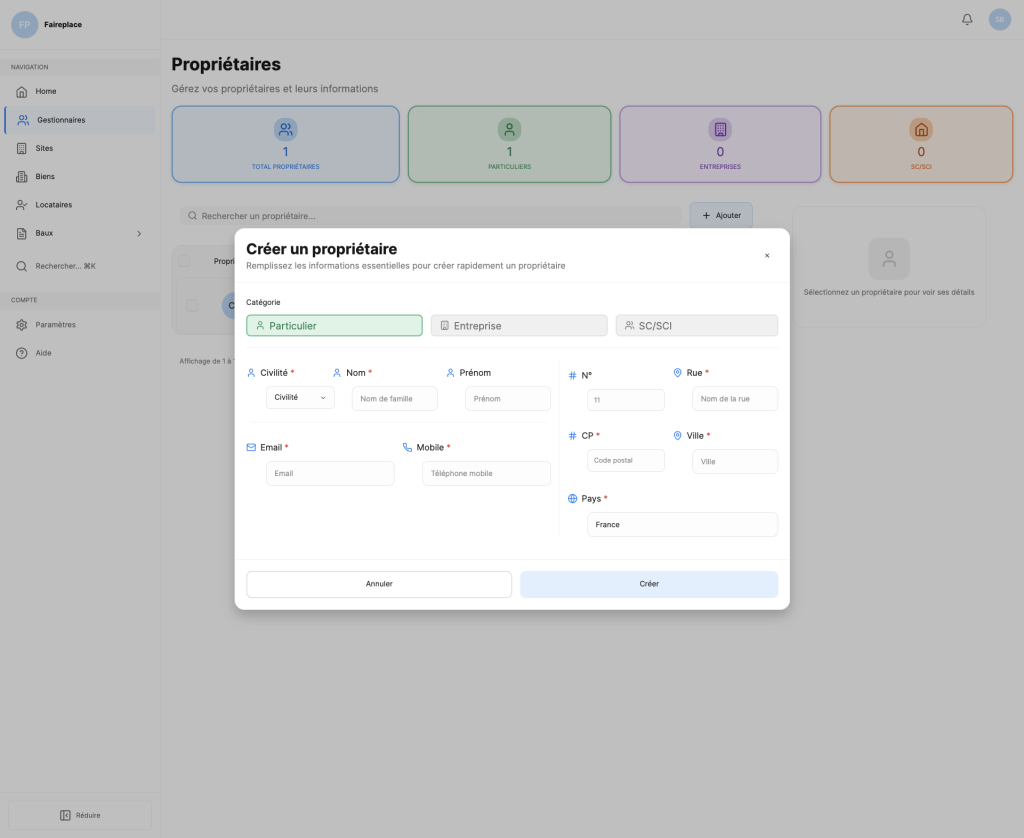
Task: Choose the Entreprise category option
Action: (x=518, y=326)
